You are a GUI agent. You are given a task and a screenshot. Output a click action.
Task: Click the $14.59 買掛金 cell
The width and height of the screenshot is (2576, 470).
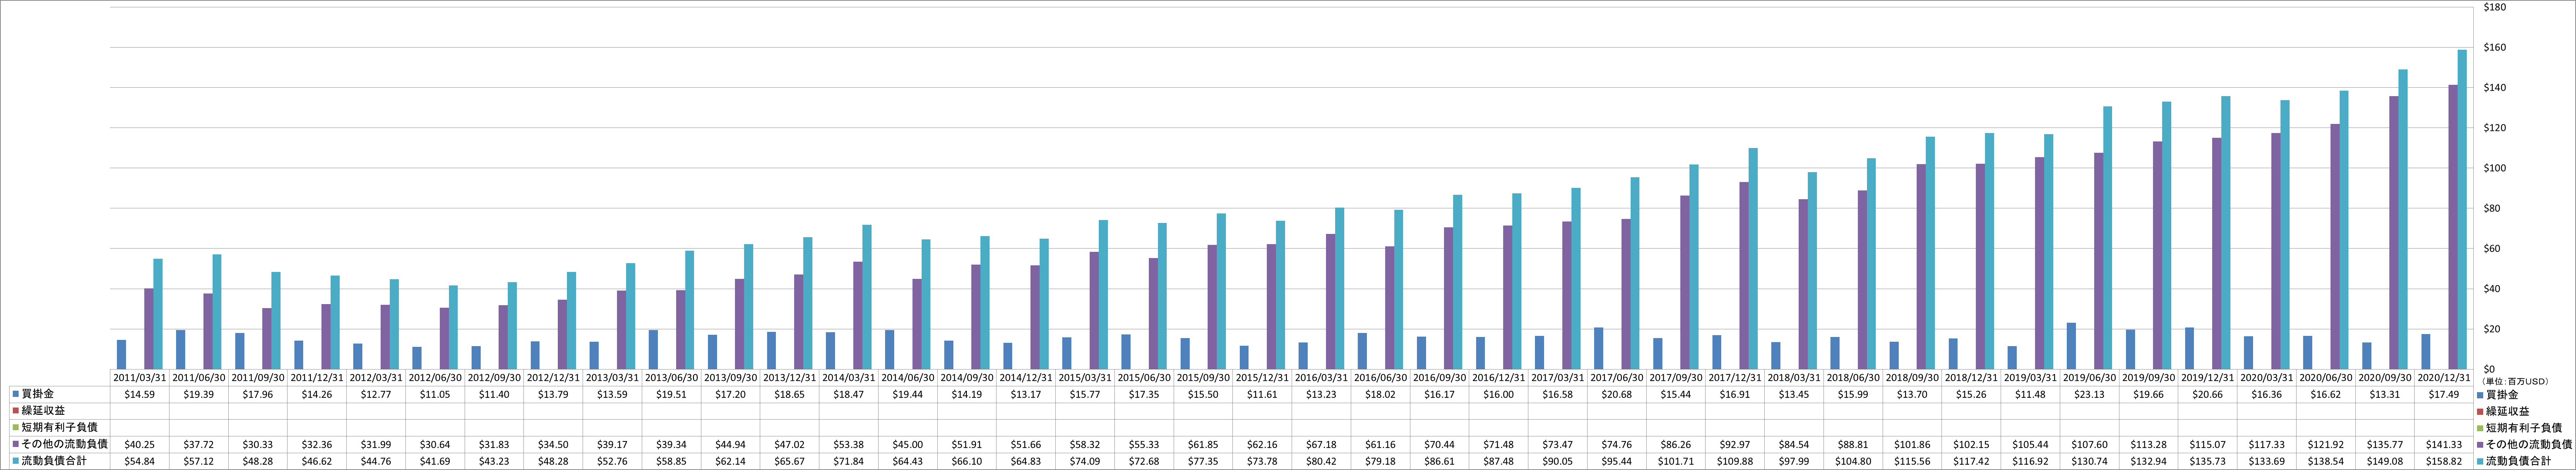[139, 395]
